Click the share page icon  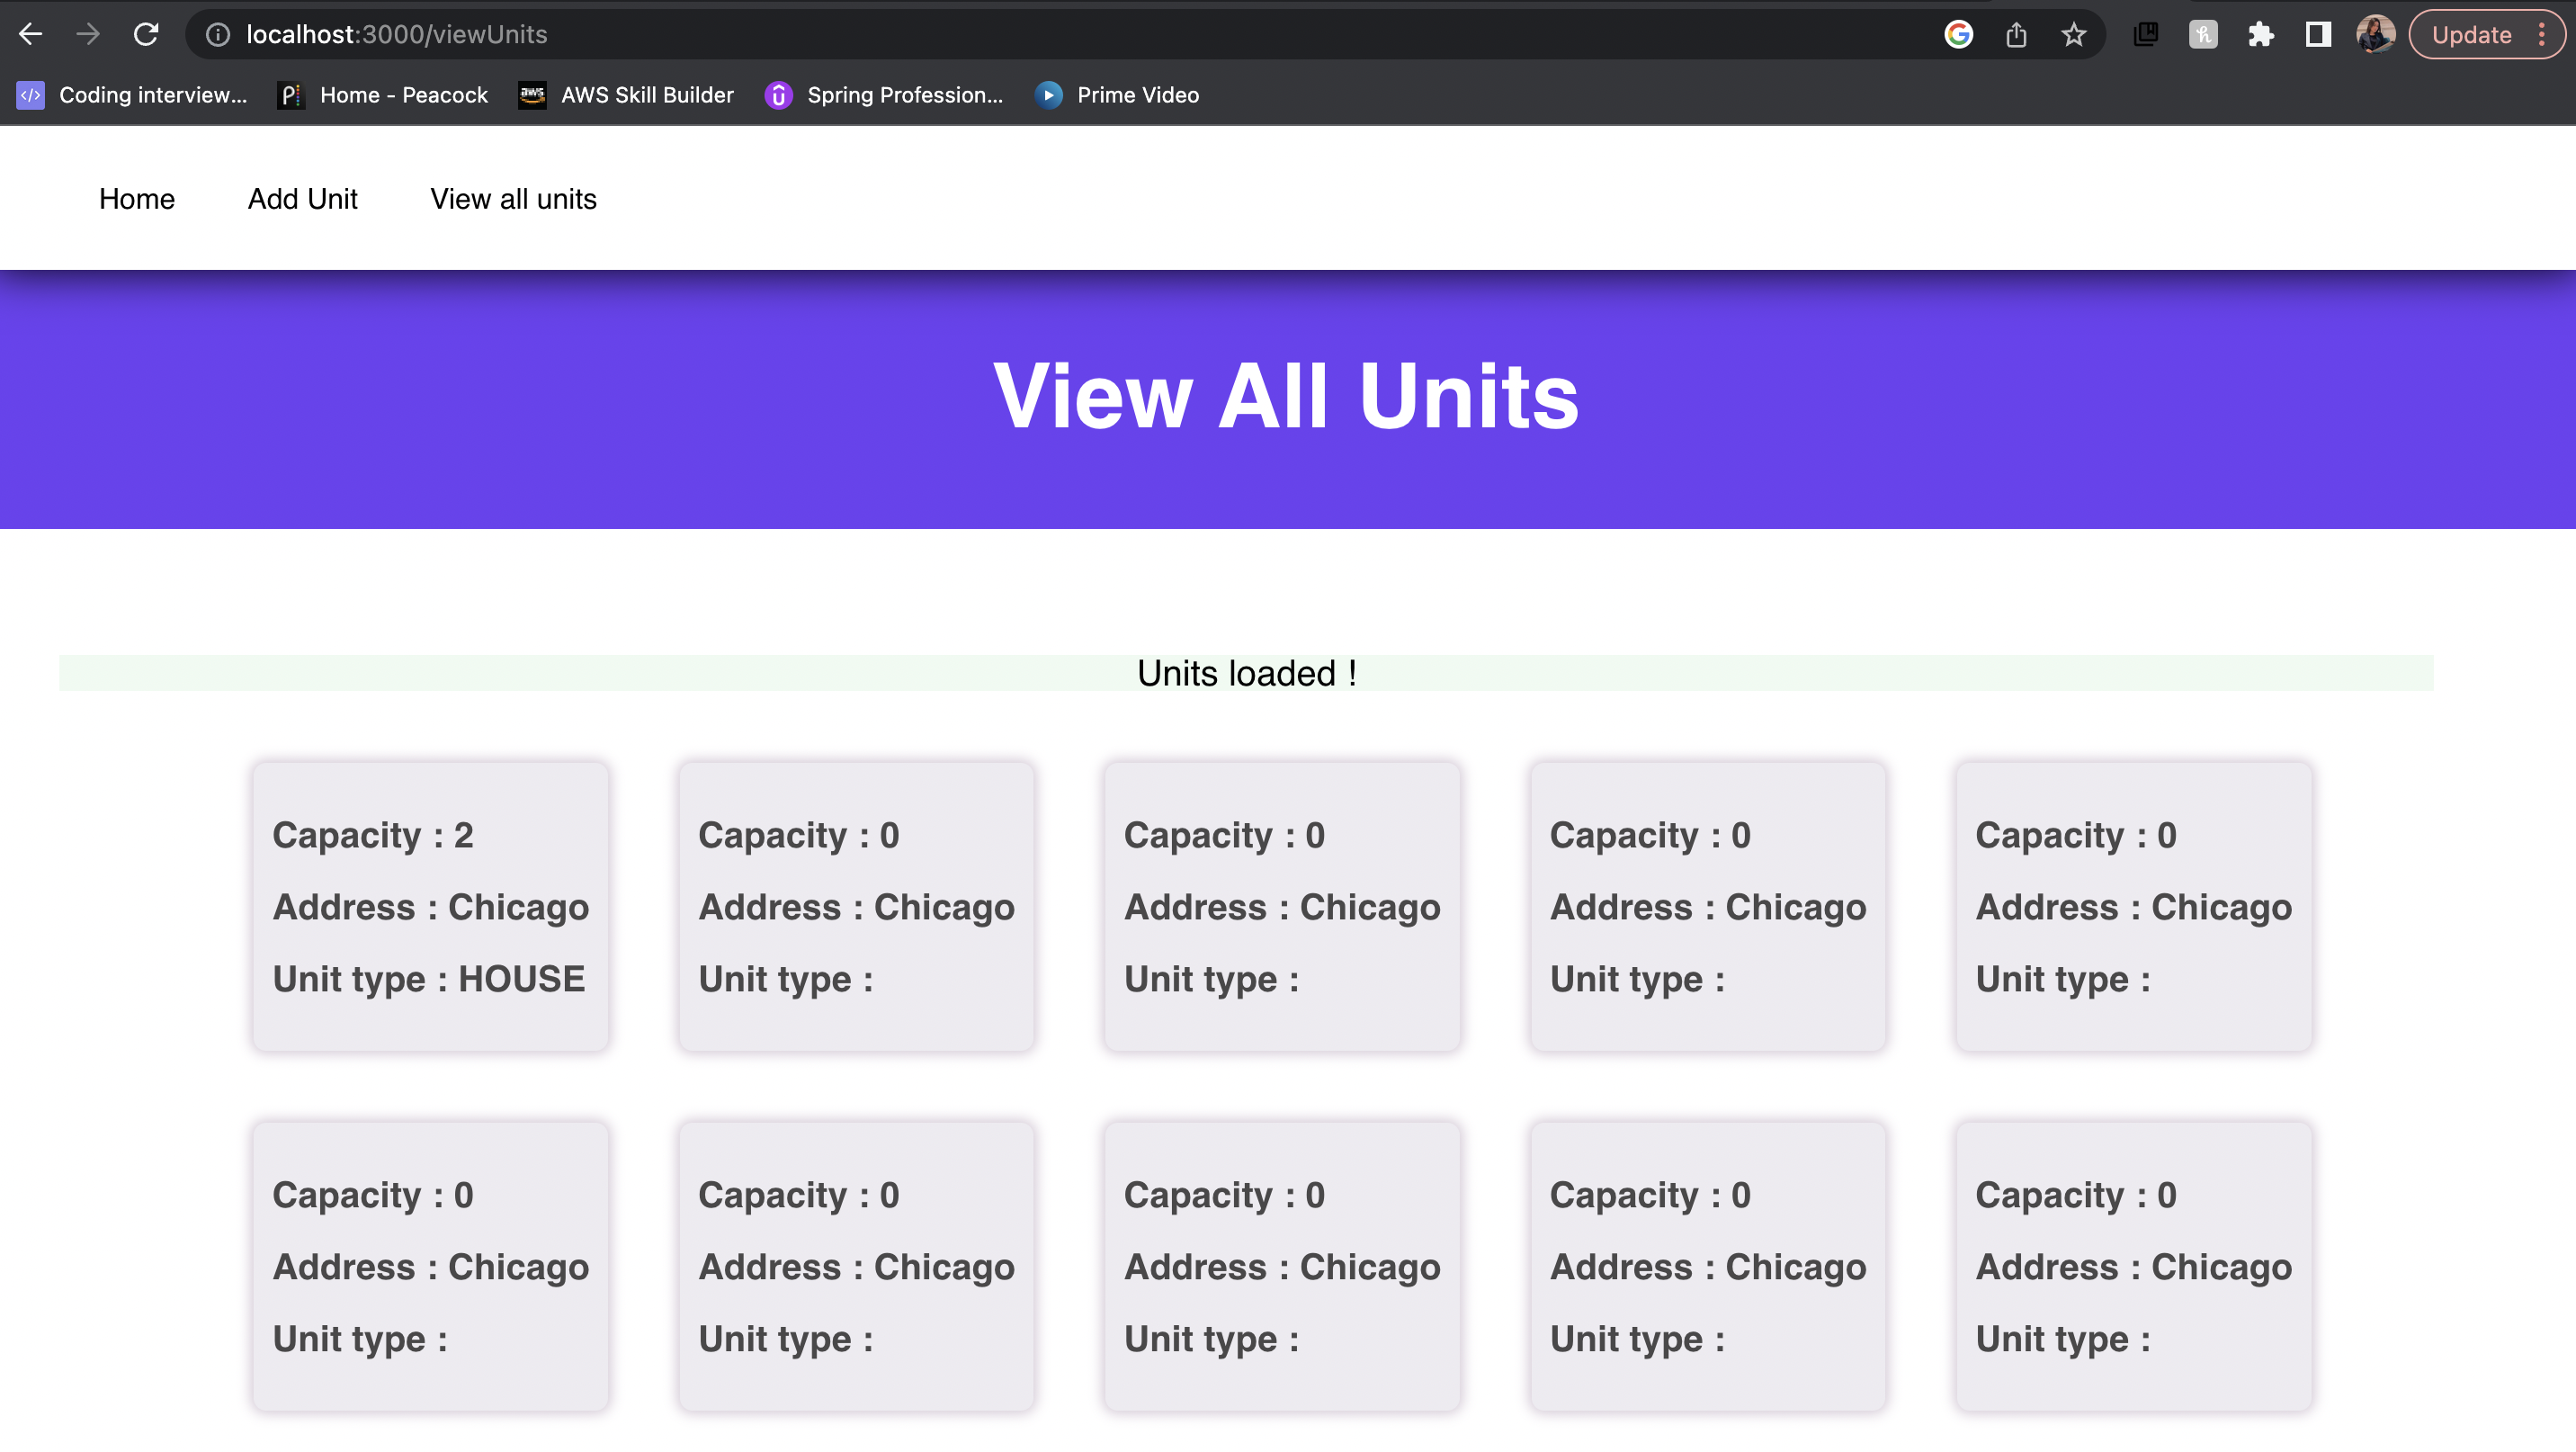[x=2016, y=35]
